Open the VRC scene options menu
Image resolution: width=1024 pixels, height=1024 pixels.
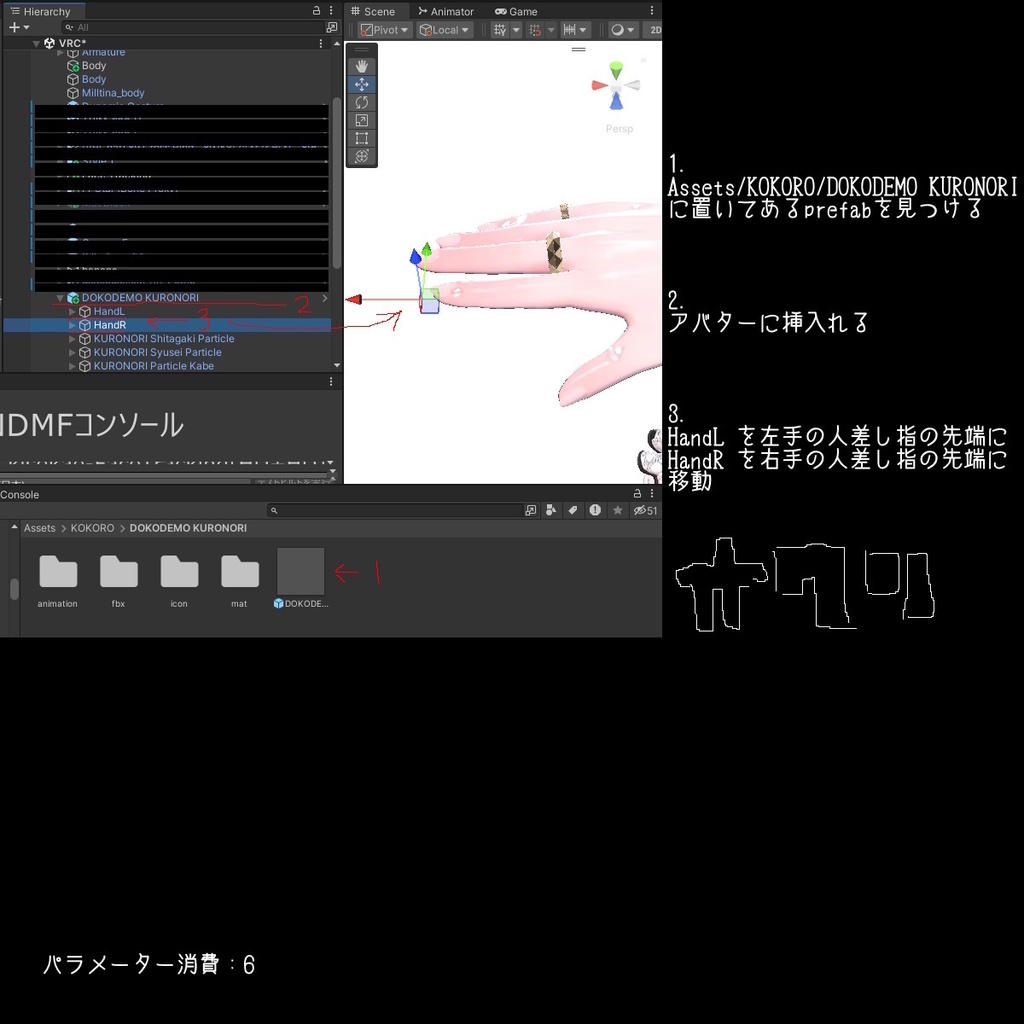[x=321, y=43]
